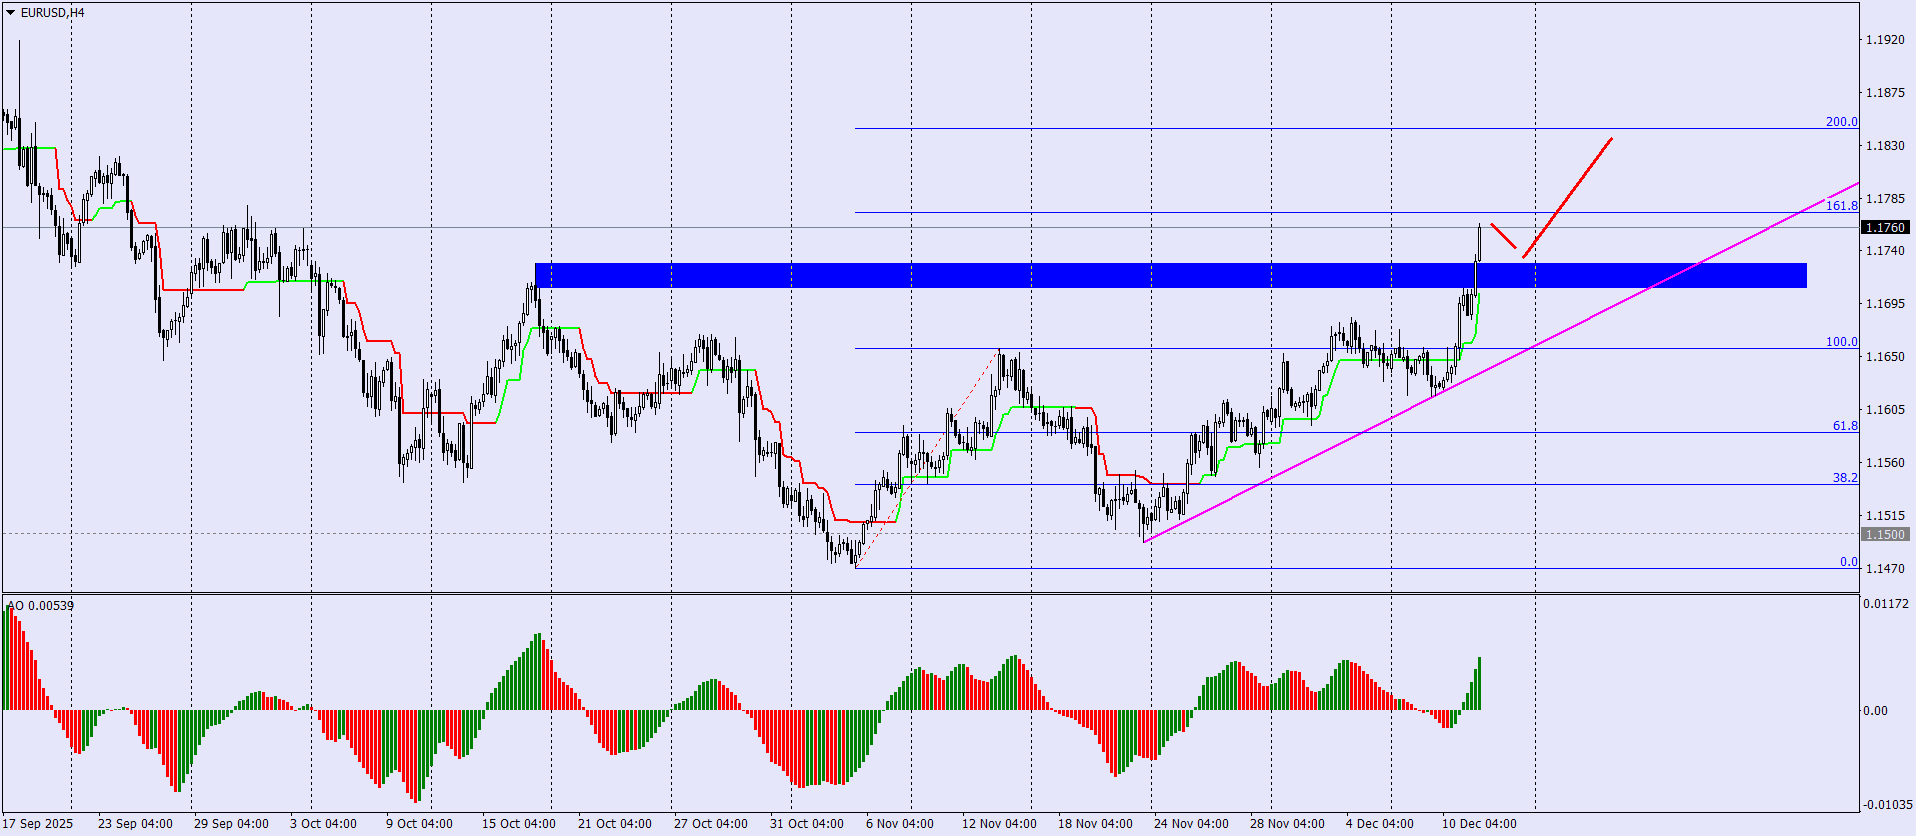Select the 0.0 Fibonacci level label
Image resolution: width=1916 pixels, height=836 pixels.
(x=1849, y=562)
